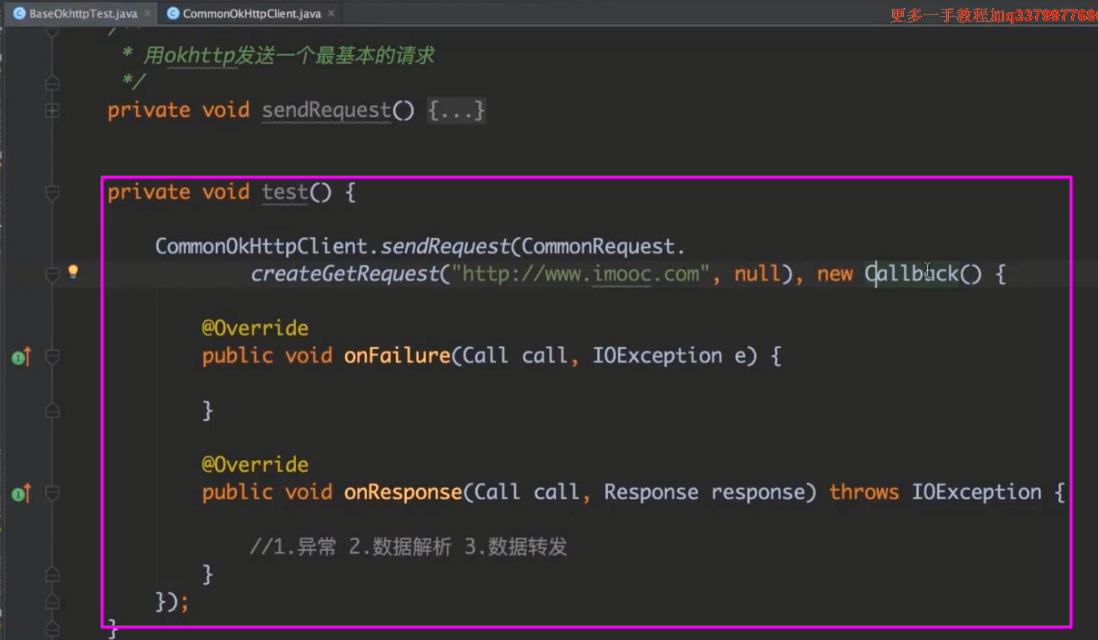Click the 'sendRequest' method name declaration
Image resolution: width=1098 pixels, height=640 pixels.
[326, 110]
